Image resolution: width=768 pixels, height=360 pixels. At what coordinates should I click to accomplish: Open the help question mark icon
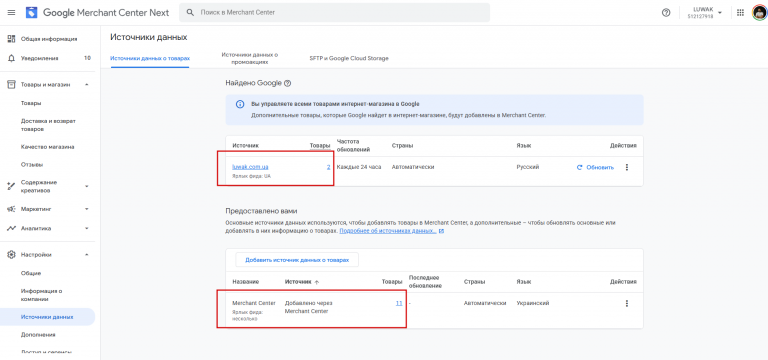(666, 13)
